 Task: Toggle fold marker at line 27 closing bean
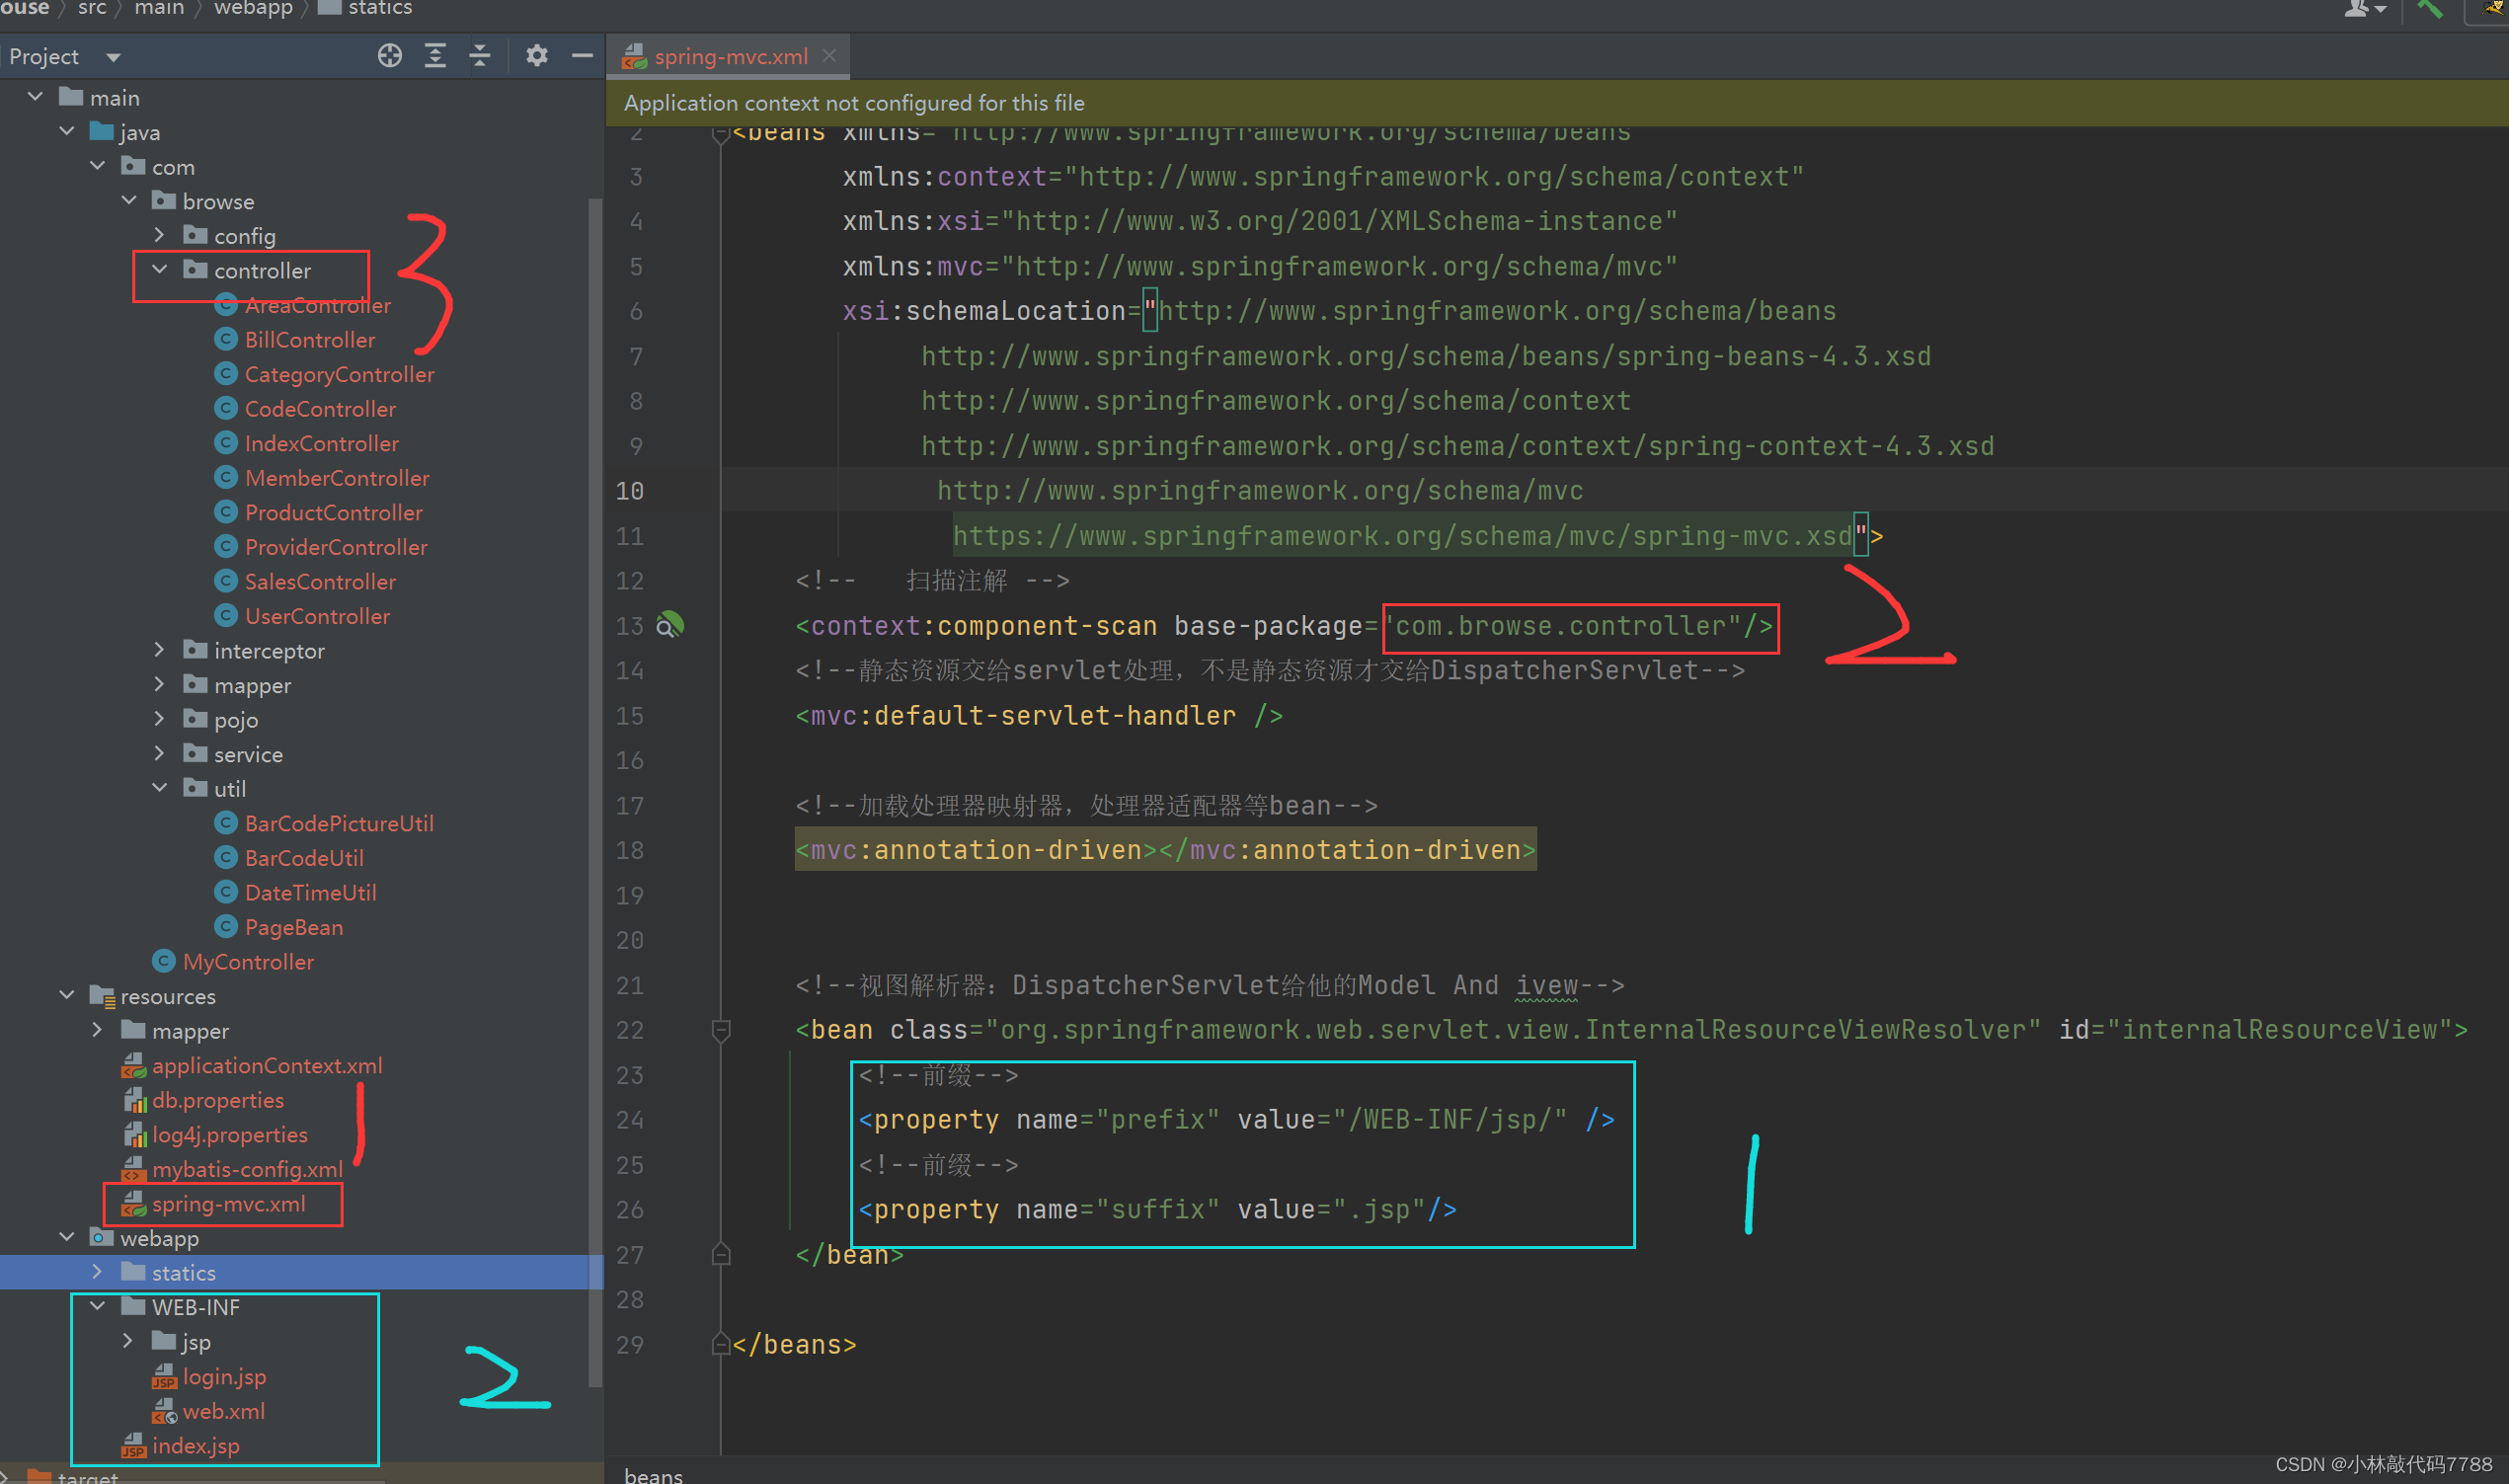click(720, 1254)
